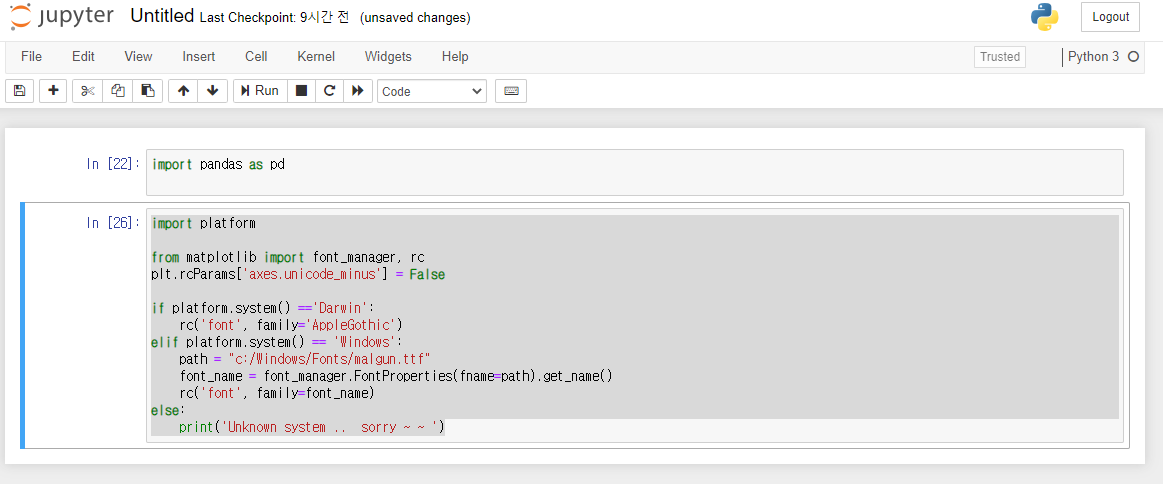Click the else: line of code
The width and height of the screenshot is (1163, 484).
pyautogui.click(x=168, y=411)
